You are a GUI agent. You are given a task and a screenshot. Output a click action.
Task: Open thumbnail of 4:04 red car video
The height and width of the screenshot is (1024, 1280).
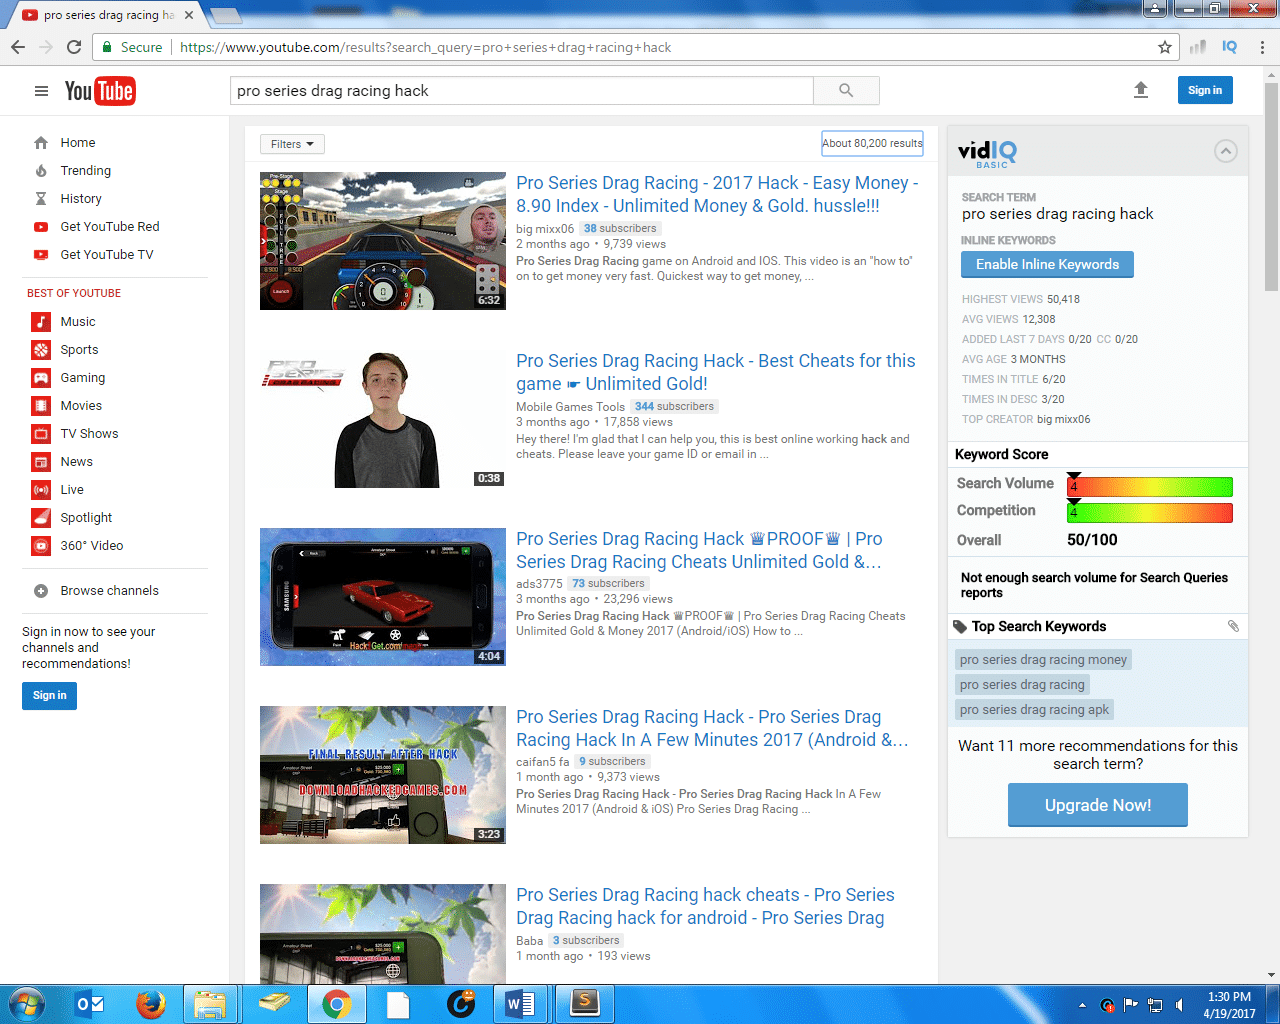(383, 597)
